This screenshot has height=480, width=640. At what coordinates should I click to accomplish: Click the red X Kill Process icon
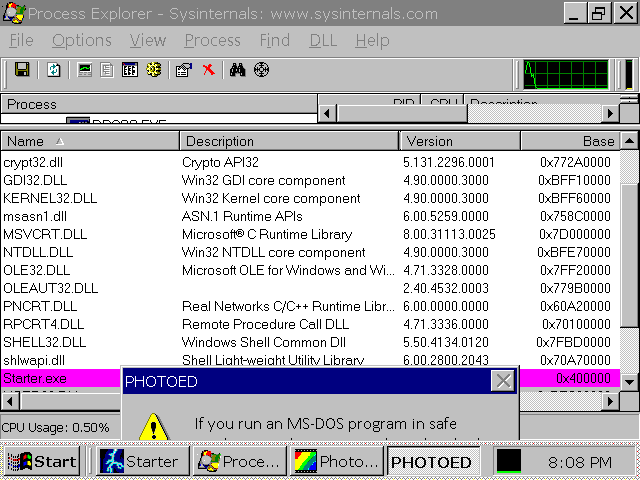point(209,70)
